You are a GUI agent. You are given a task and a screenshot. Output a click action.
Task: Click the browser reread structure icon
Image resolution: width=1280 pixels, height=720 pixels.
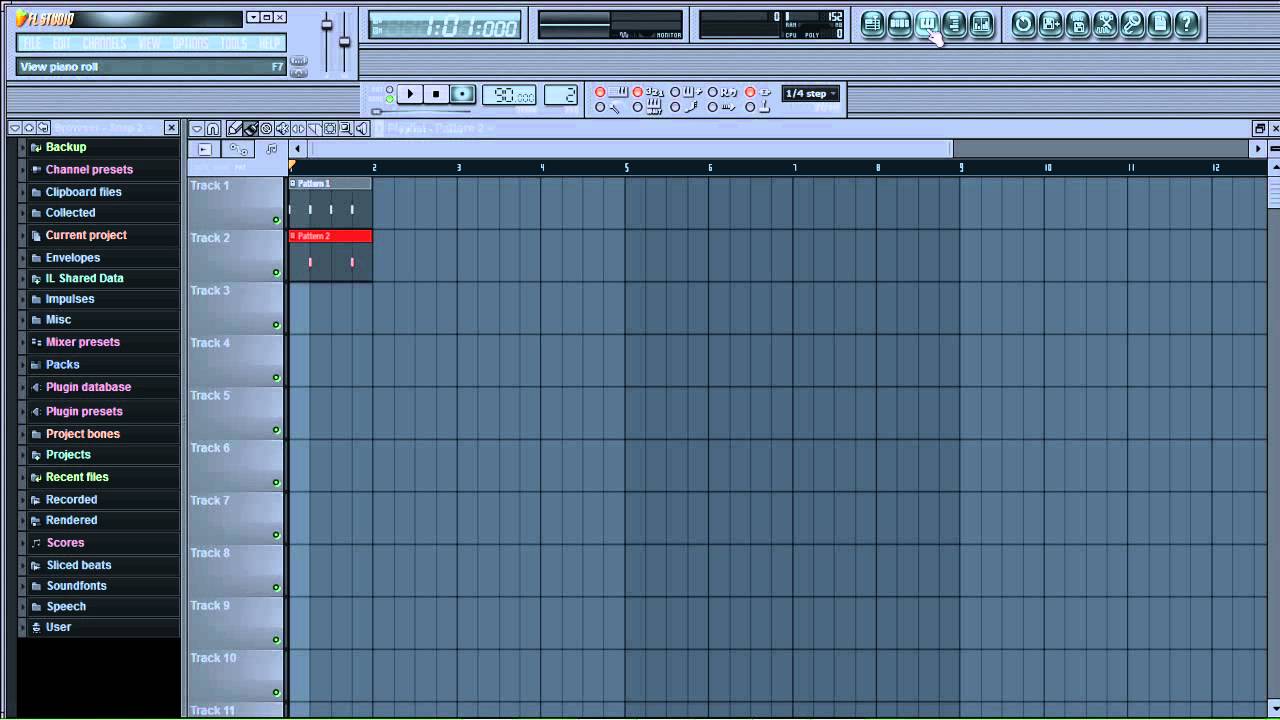tap(44, 128)
